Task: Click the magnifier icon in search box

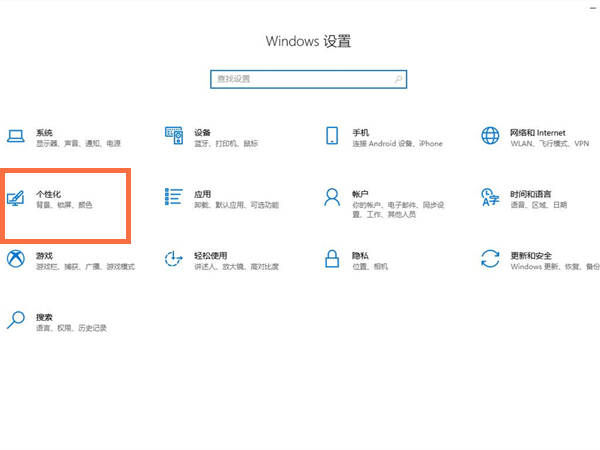Action: tap(398, 79)
